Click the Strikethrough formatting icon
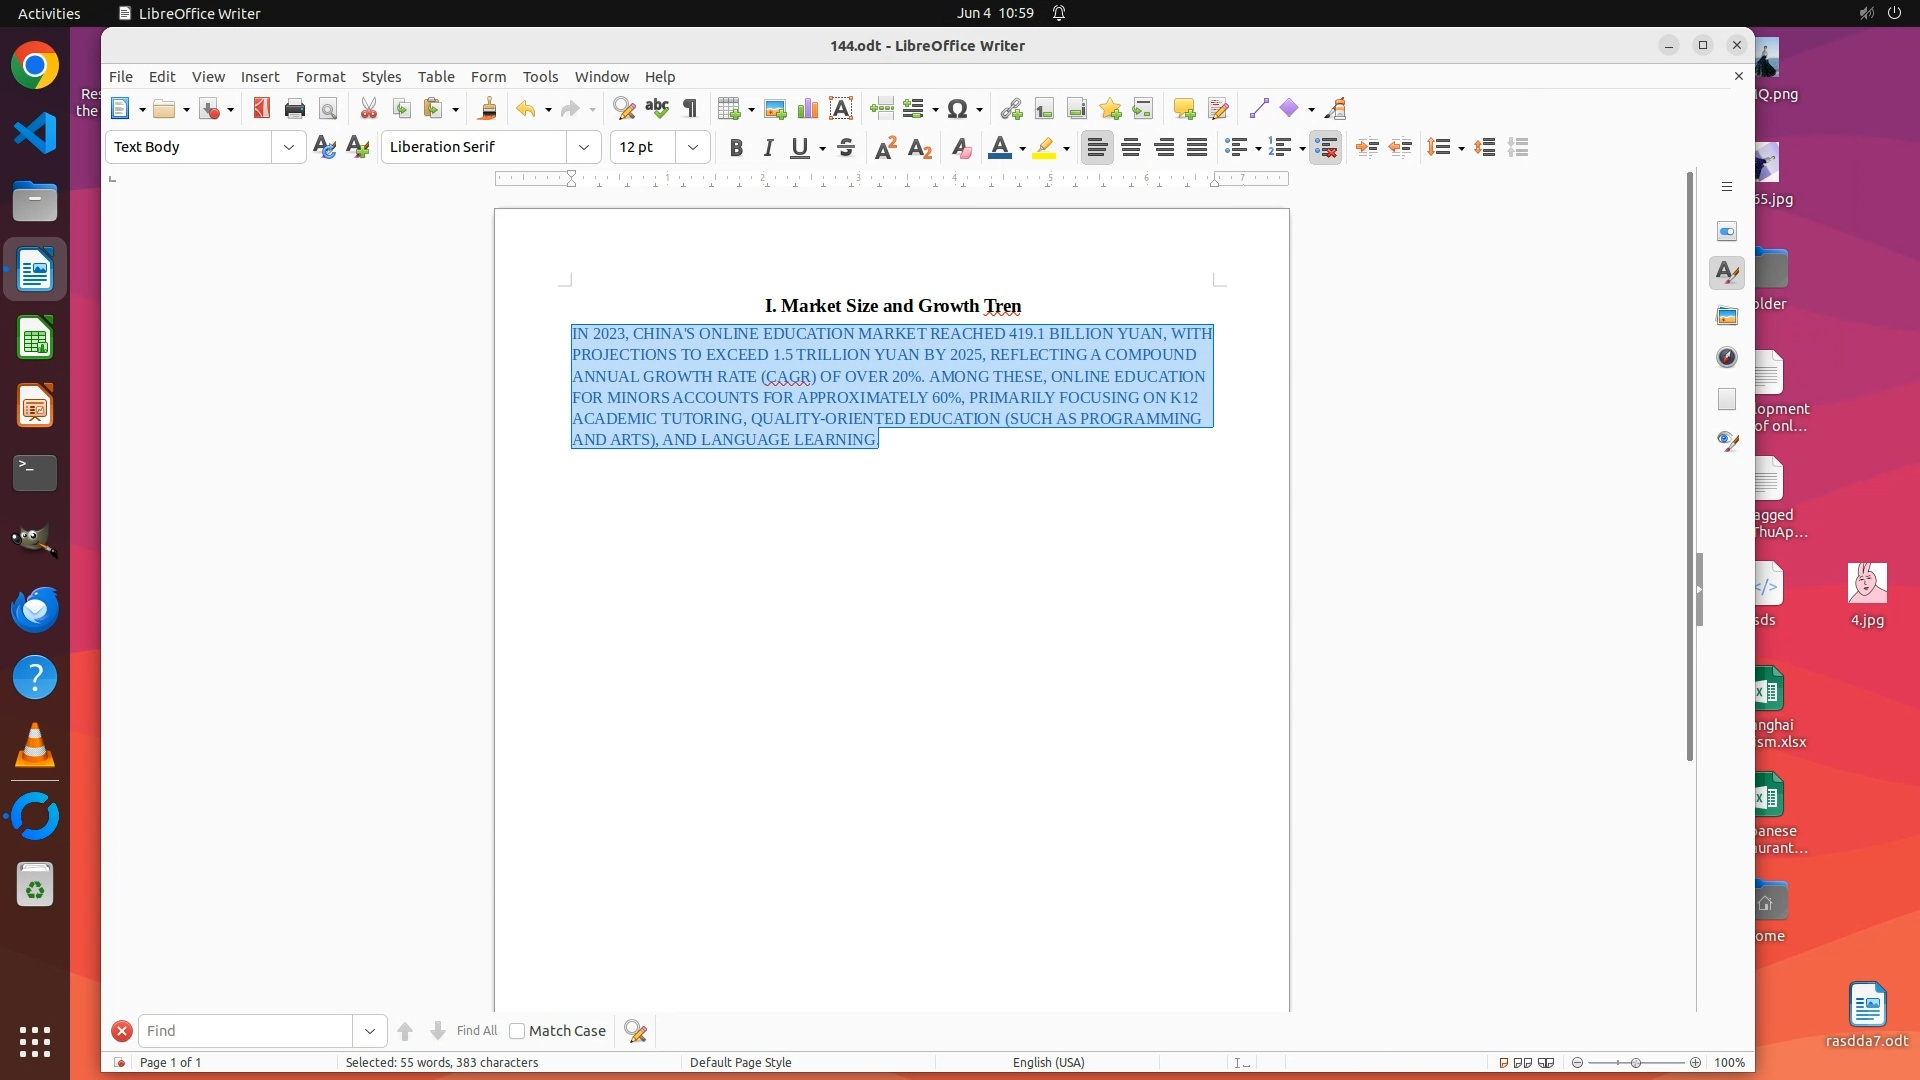This screenshot has width=1920, height=1080. pos(846,148)
